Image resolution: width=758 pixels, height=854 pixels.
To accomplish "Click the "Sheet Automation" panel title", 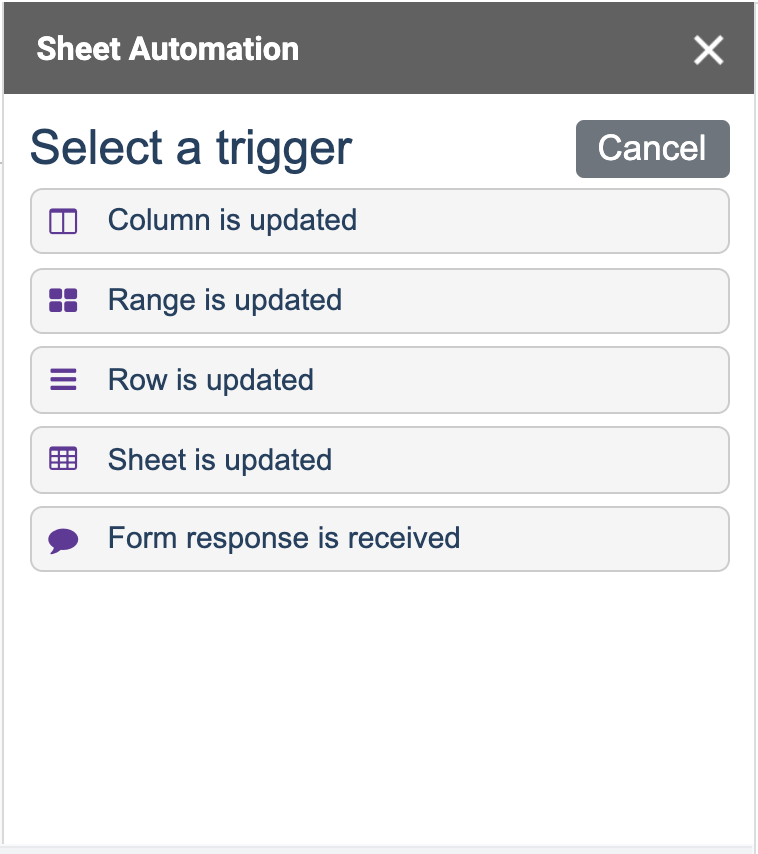I will click(x=168, y=49).
